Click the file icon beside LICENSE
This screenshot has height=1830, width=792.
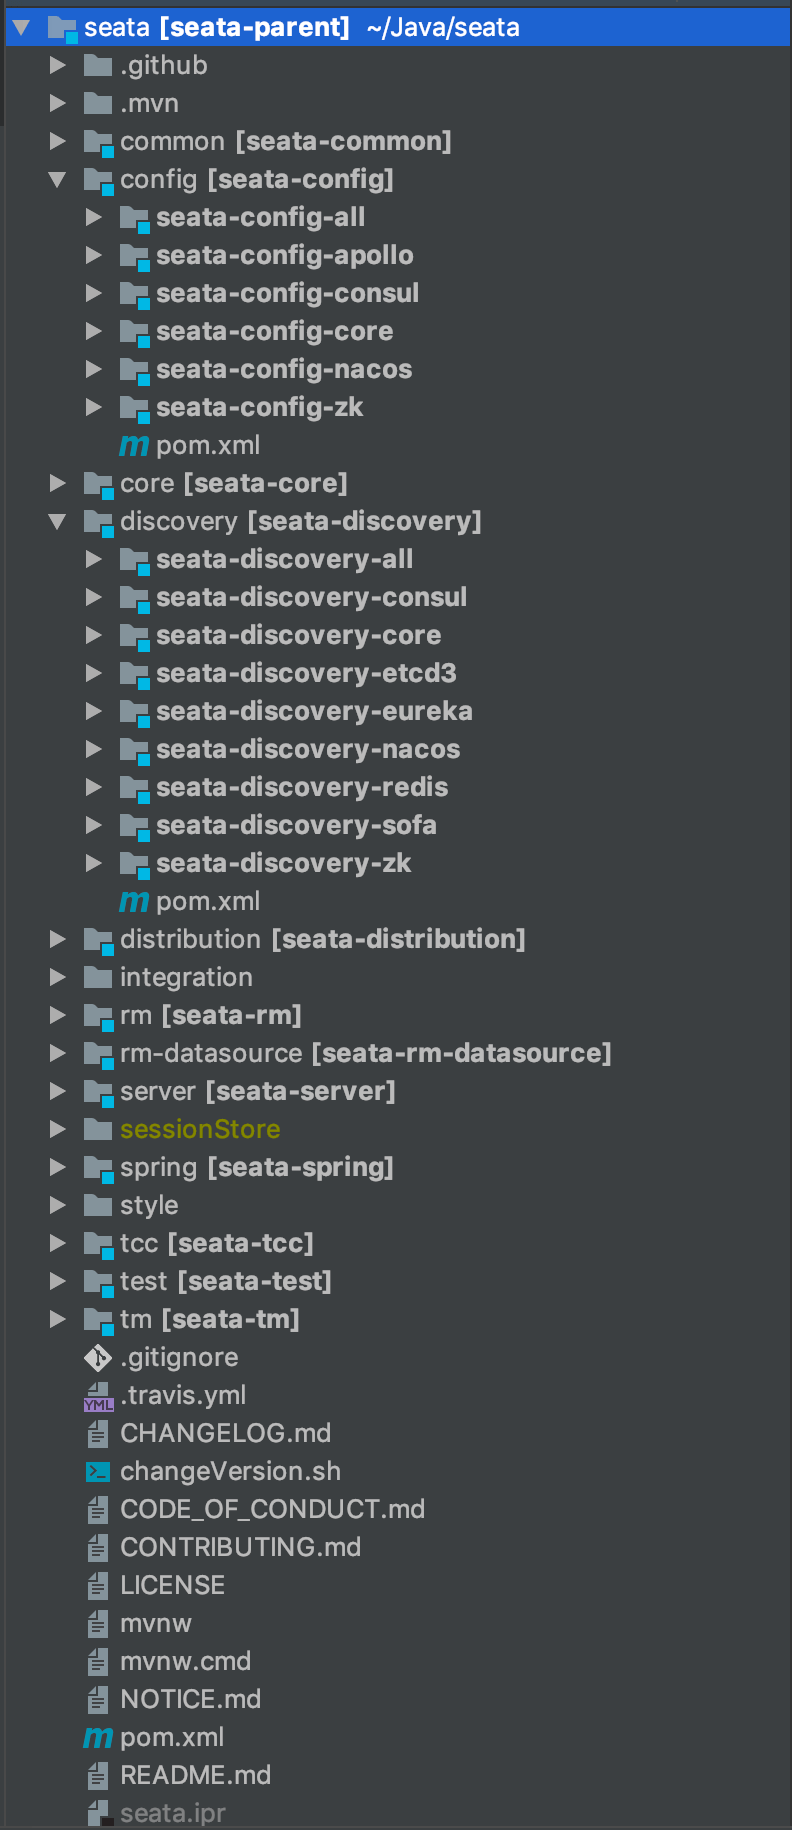point(98,1586)
